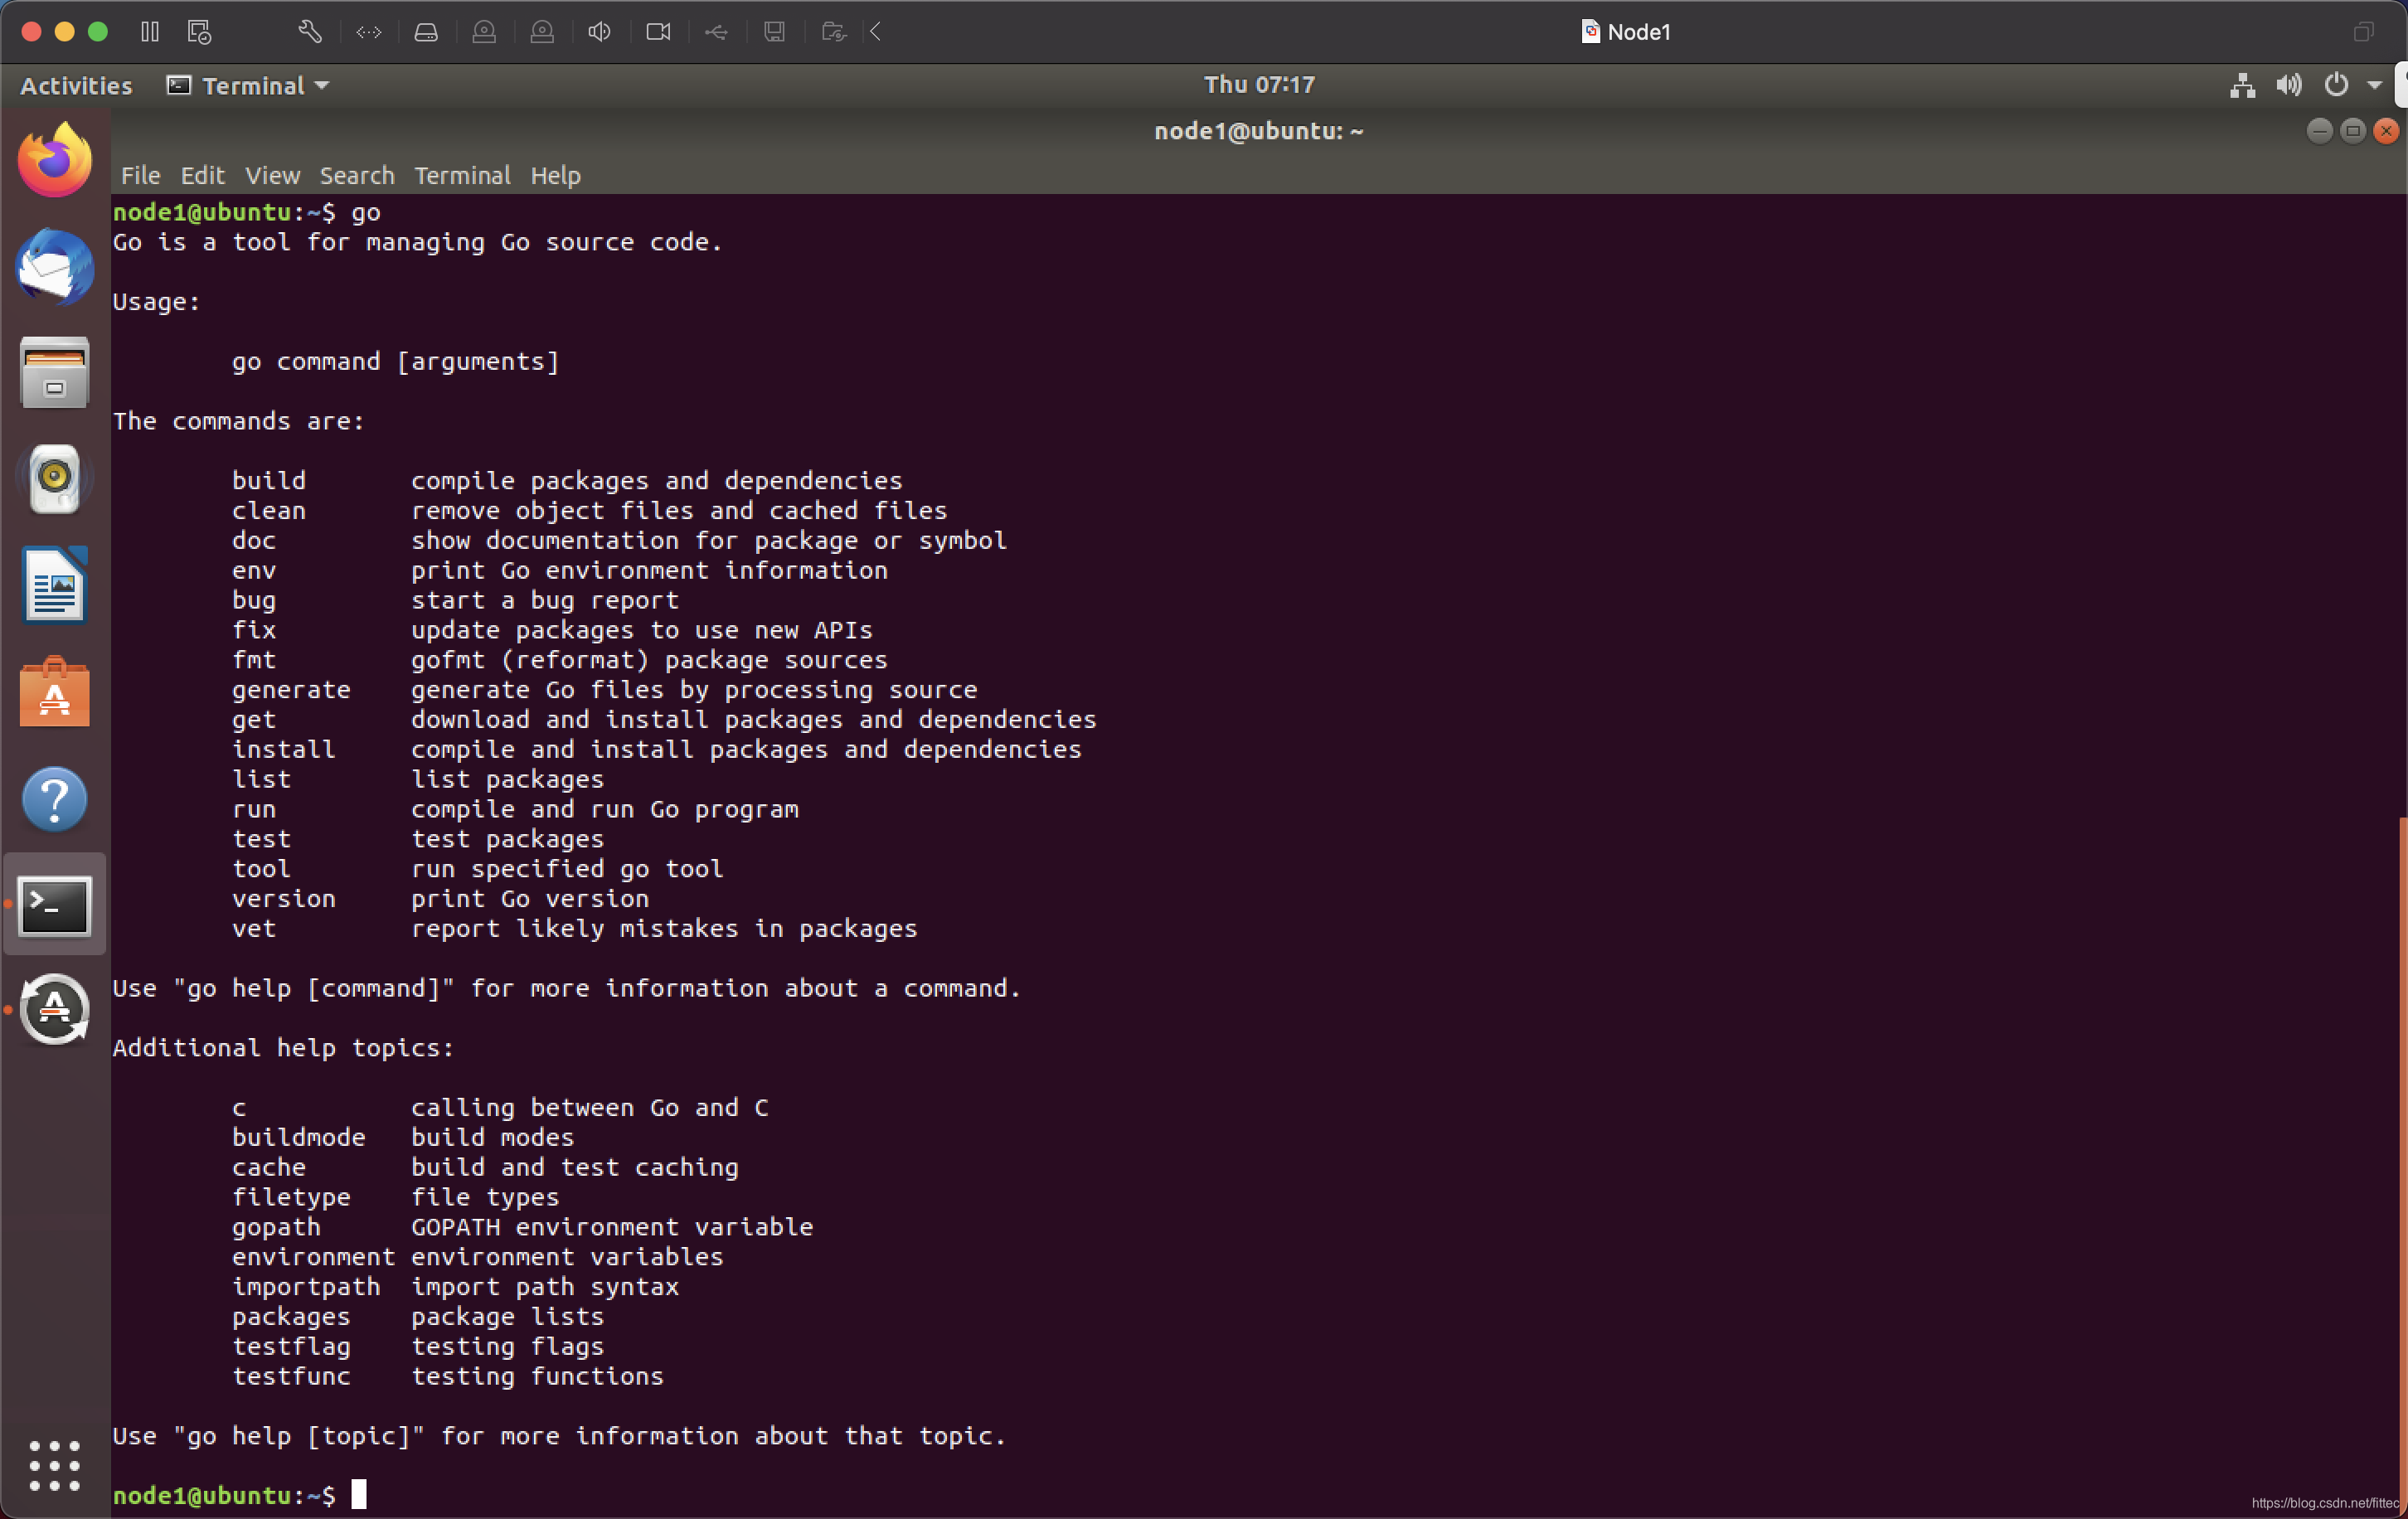Launch Thunderbird Mail from the dock
This screenshot has width=2408, height=1519.
[x=55, y=266]
